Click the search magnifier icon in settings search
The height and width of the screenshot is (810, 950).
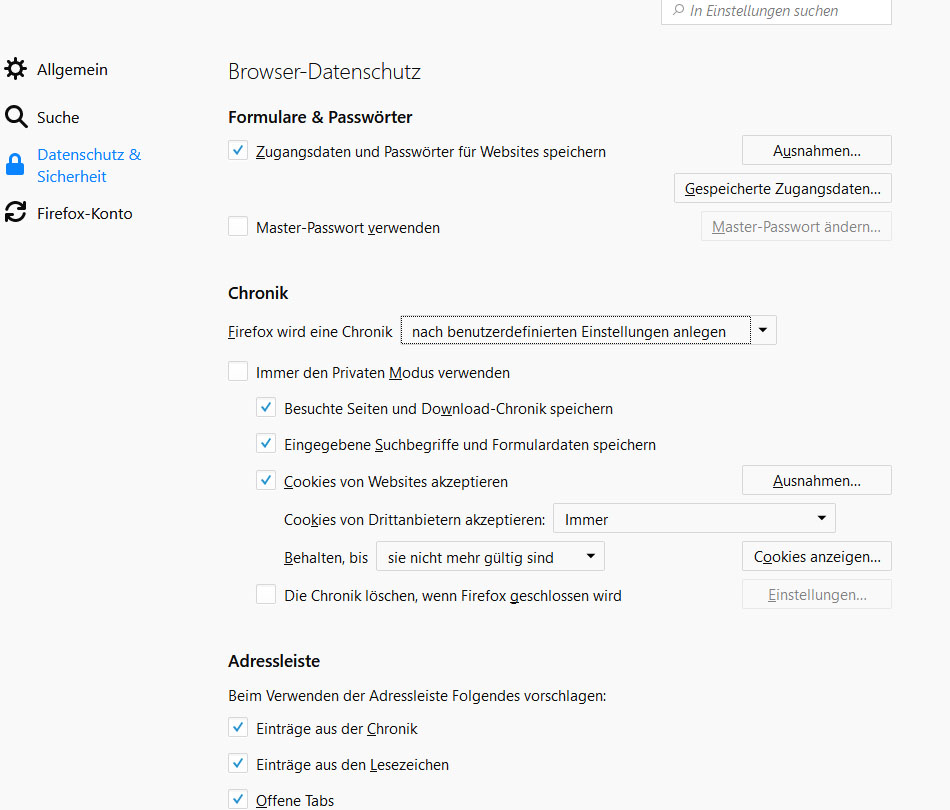[x=679, y=11]
